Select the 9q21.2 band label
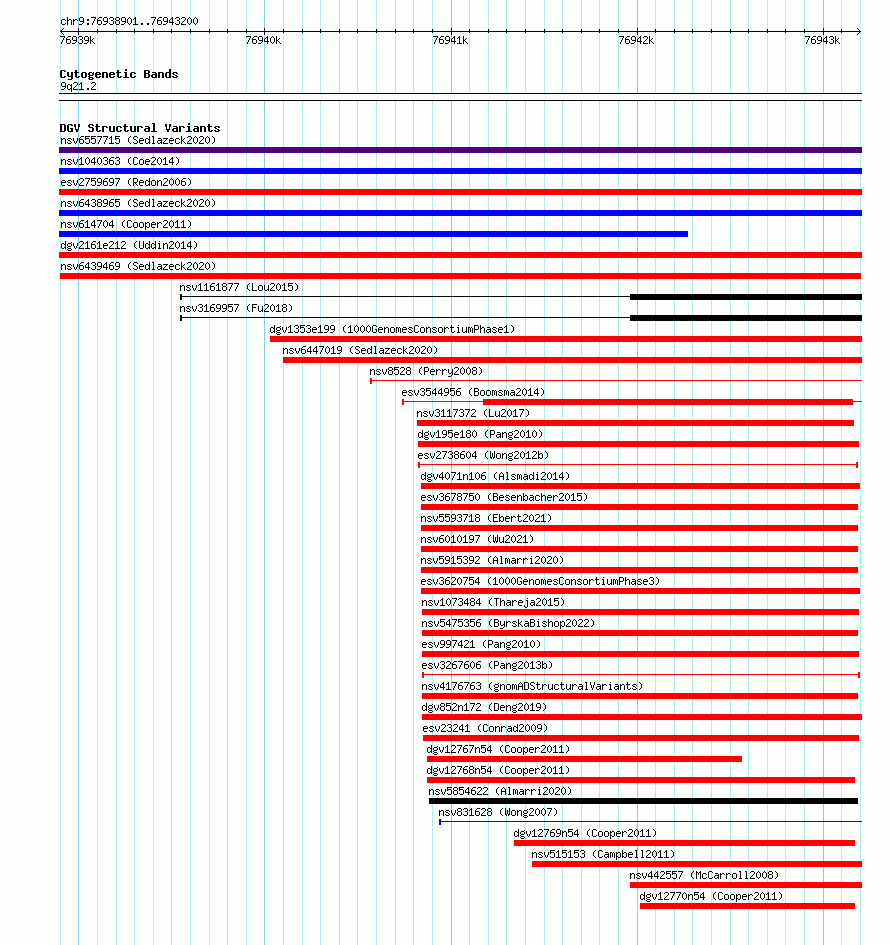Viewport: 890px width, 945px height. (78, 87)
